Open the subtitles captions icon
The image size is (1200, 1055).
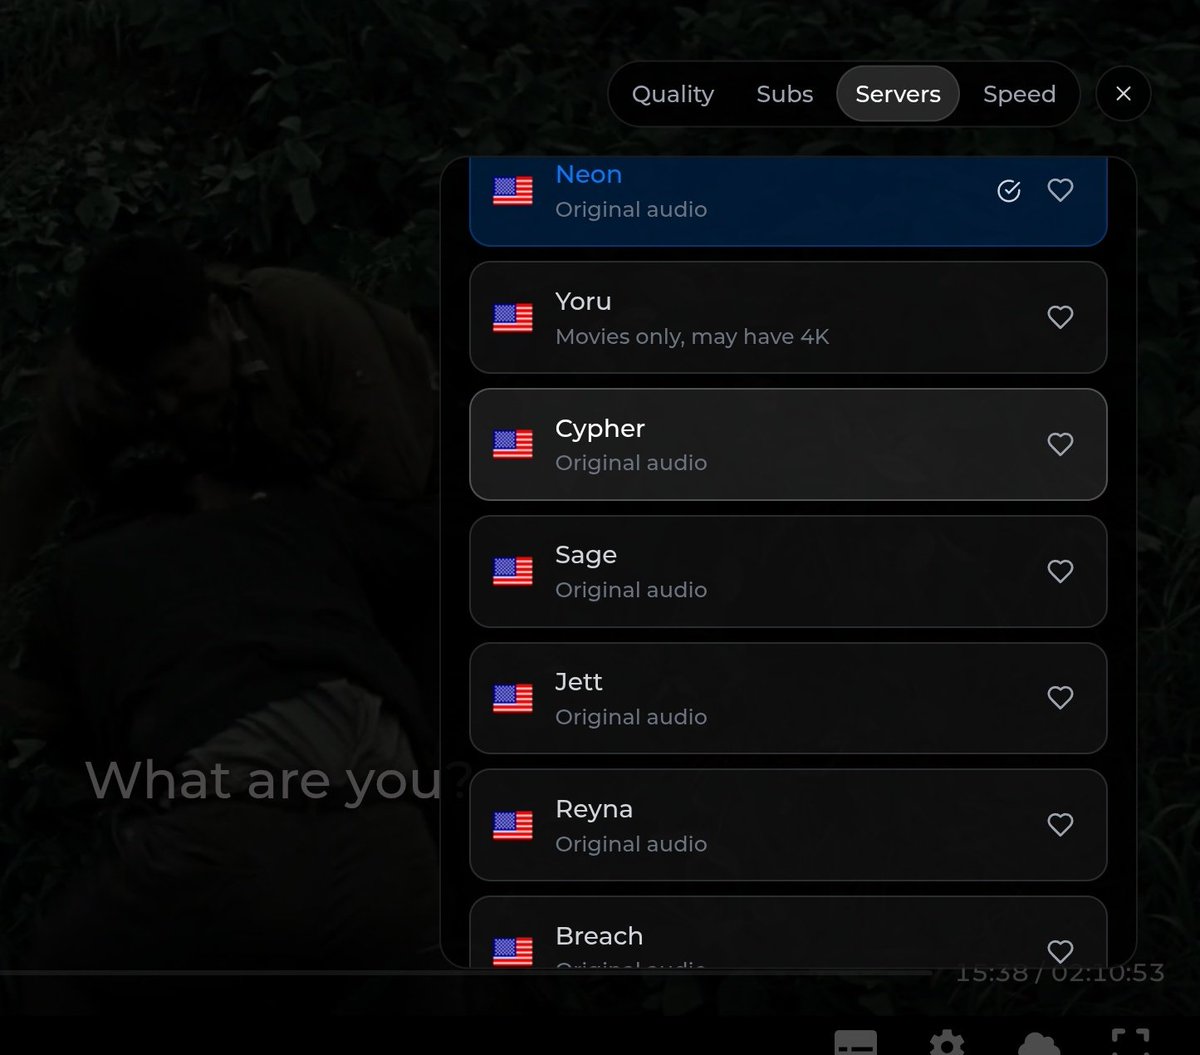tap(856, 1043)
